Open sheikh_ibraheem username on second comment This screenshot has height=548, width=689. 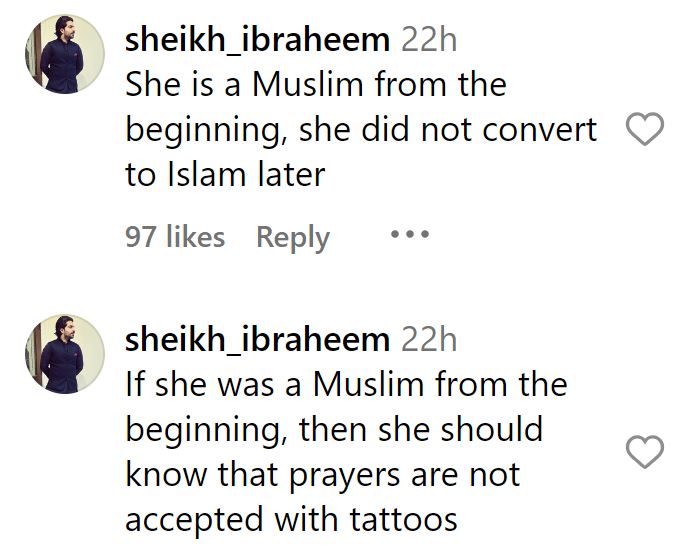(x=257, y=340)
